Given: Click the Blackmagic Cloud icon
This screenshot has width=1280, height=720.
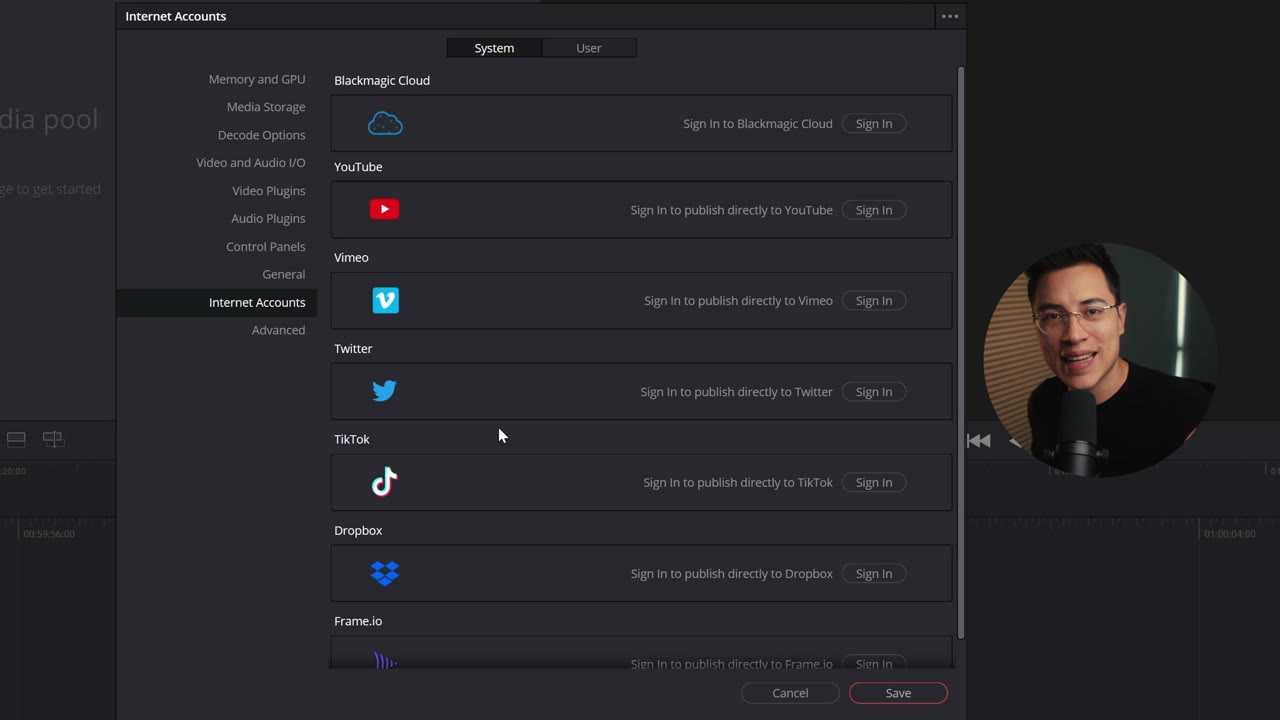Looking at the screenshot, I should pos(385,124).
